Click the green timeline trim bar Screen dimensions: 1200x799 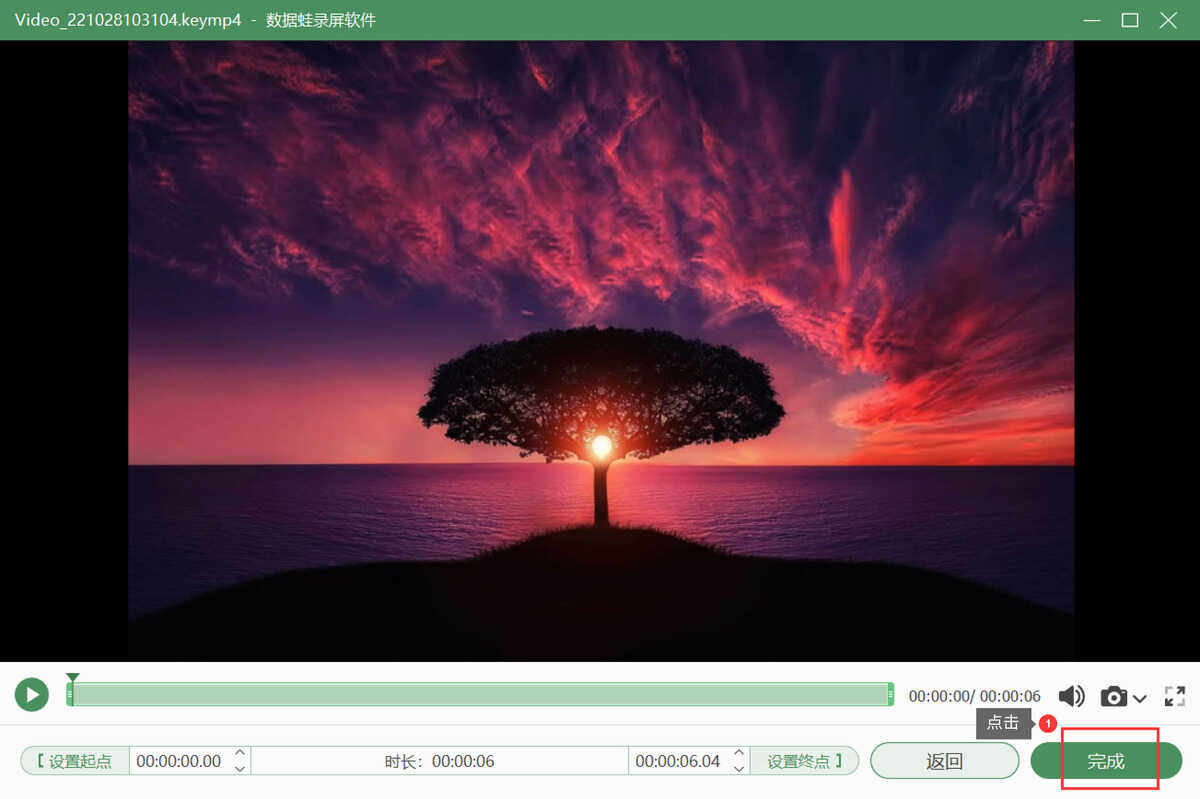480,695
